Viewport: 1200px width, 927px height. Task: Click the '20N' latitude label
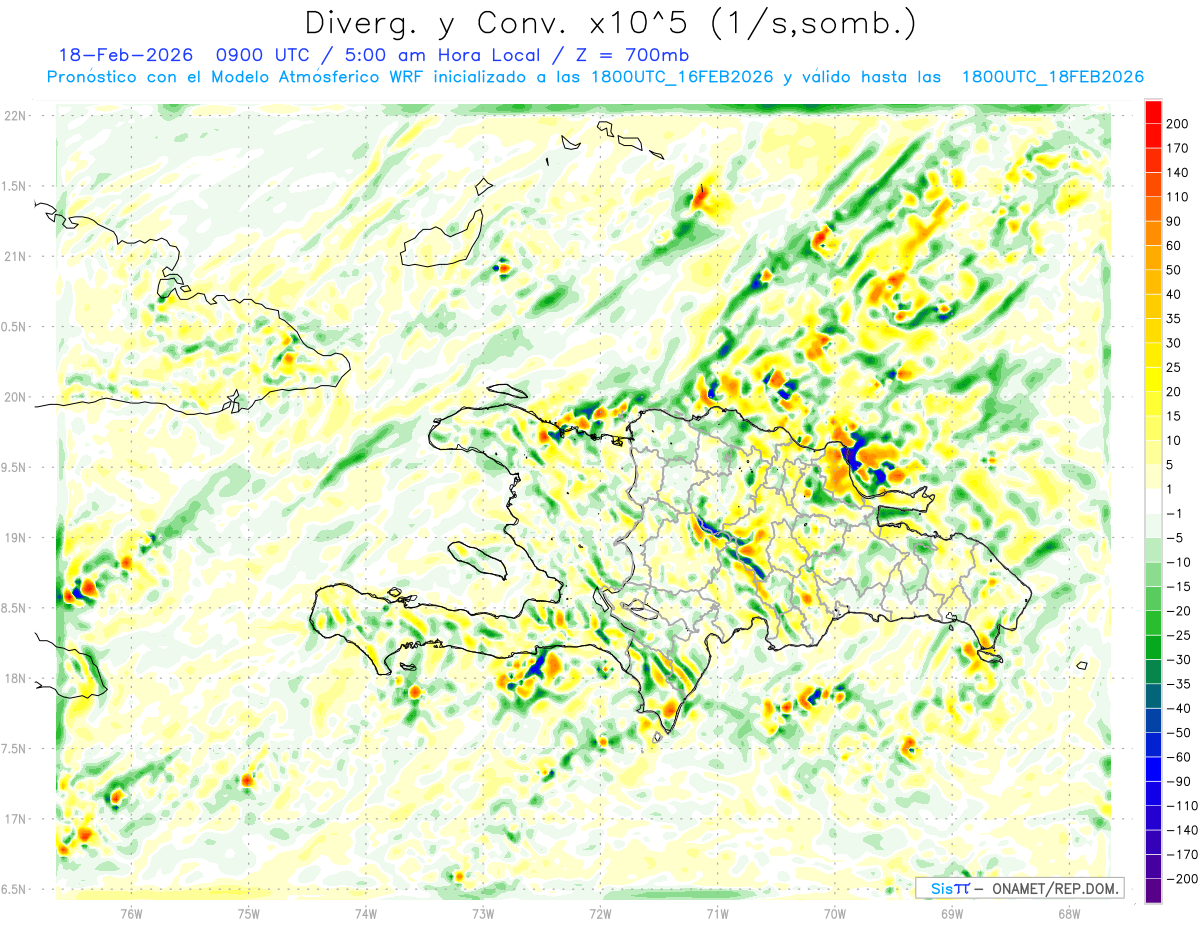[x=15, y=397]
